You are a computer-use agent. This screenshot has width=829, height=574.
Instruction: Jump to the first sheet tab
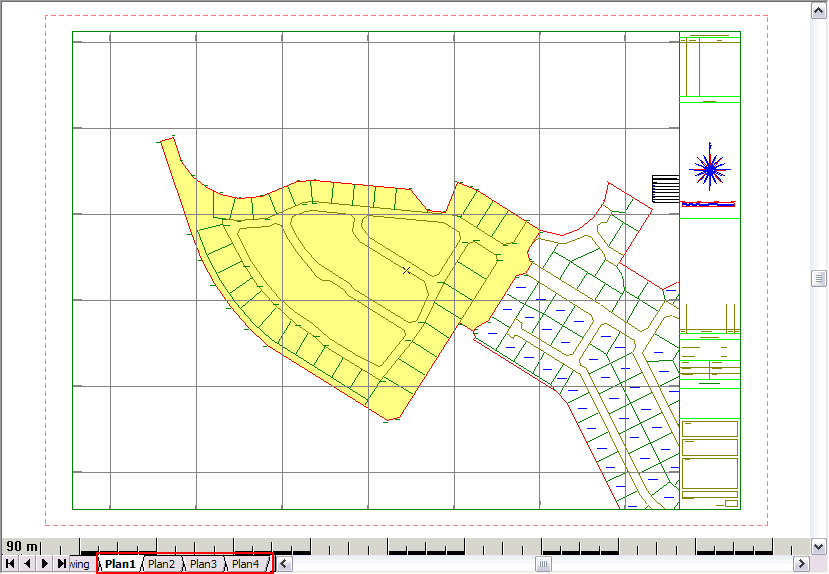[10, 564]
